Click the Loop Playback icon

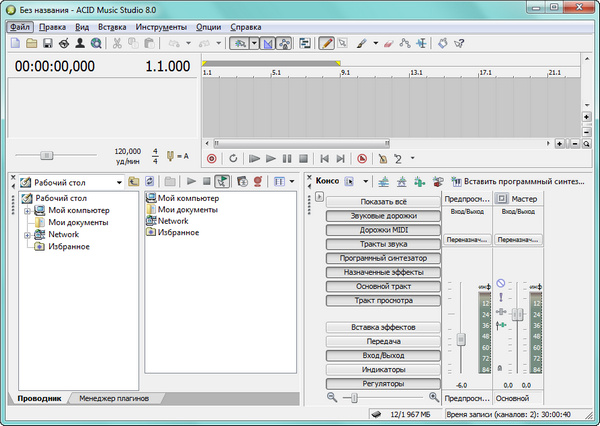(x=233, y=158)
